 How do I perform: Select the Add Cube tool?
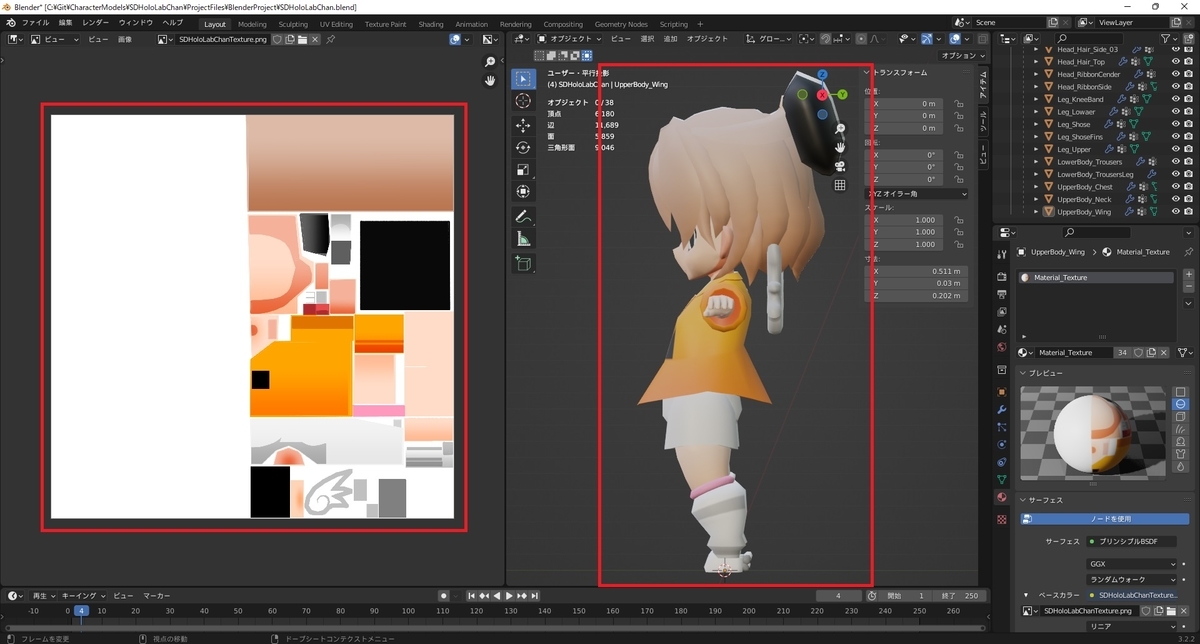coord(523,263)
